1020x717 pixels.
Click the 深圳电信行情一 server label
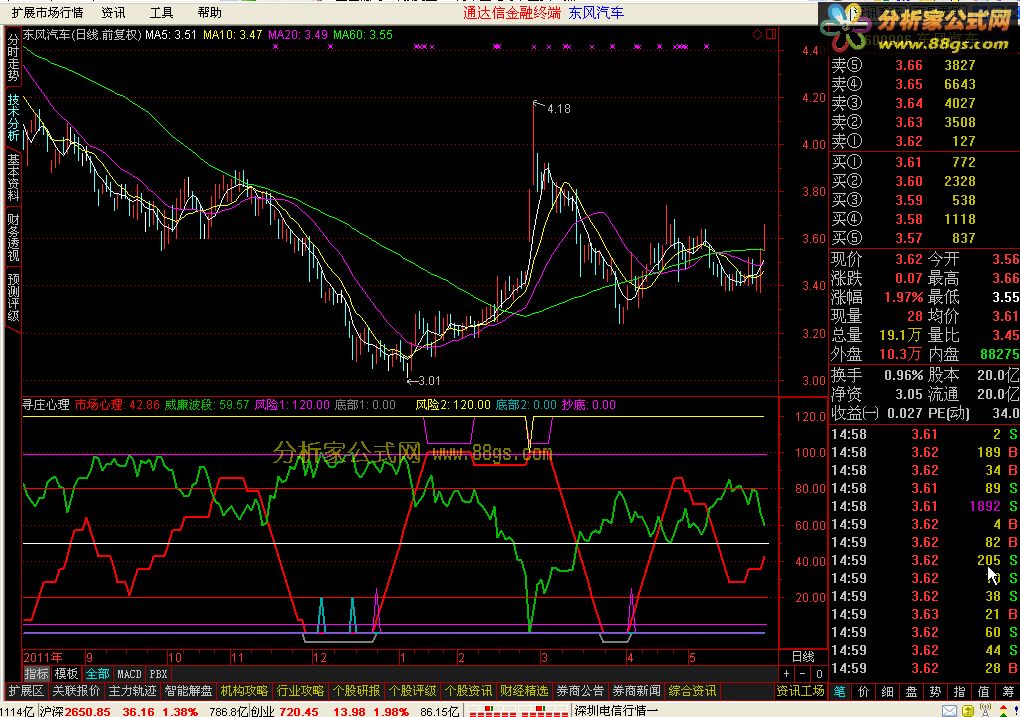point(615,711)
